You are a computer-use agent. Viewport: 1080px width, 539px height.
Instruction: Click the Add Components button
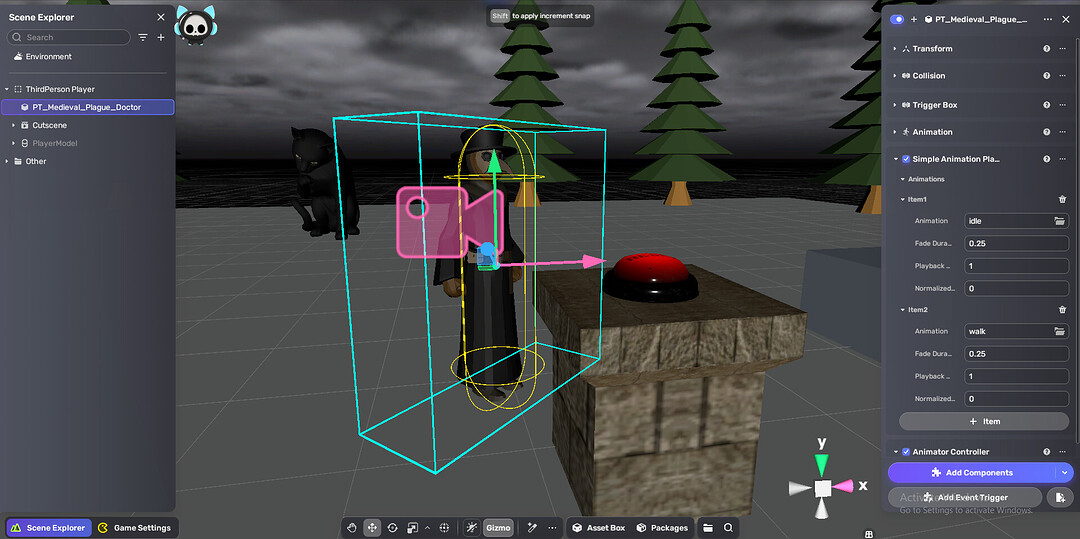click(971, 473)
